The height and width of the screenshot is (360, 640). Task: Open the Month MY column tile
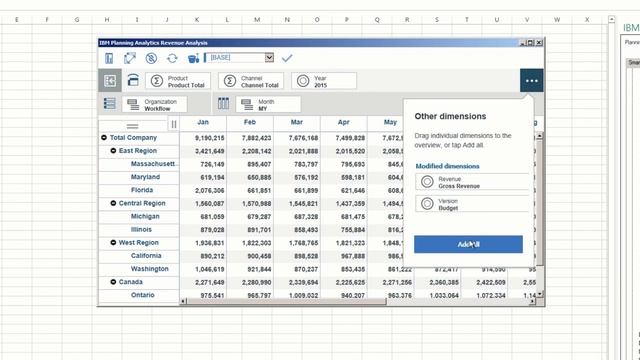point(268,104)
